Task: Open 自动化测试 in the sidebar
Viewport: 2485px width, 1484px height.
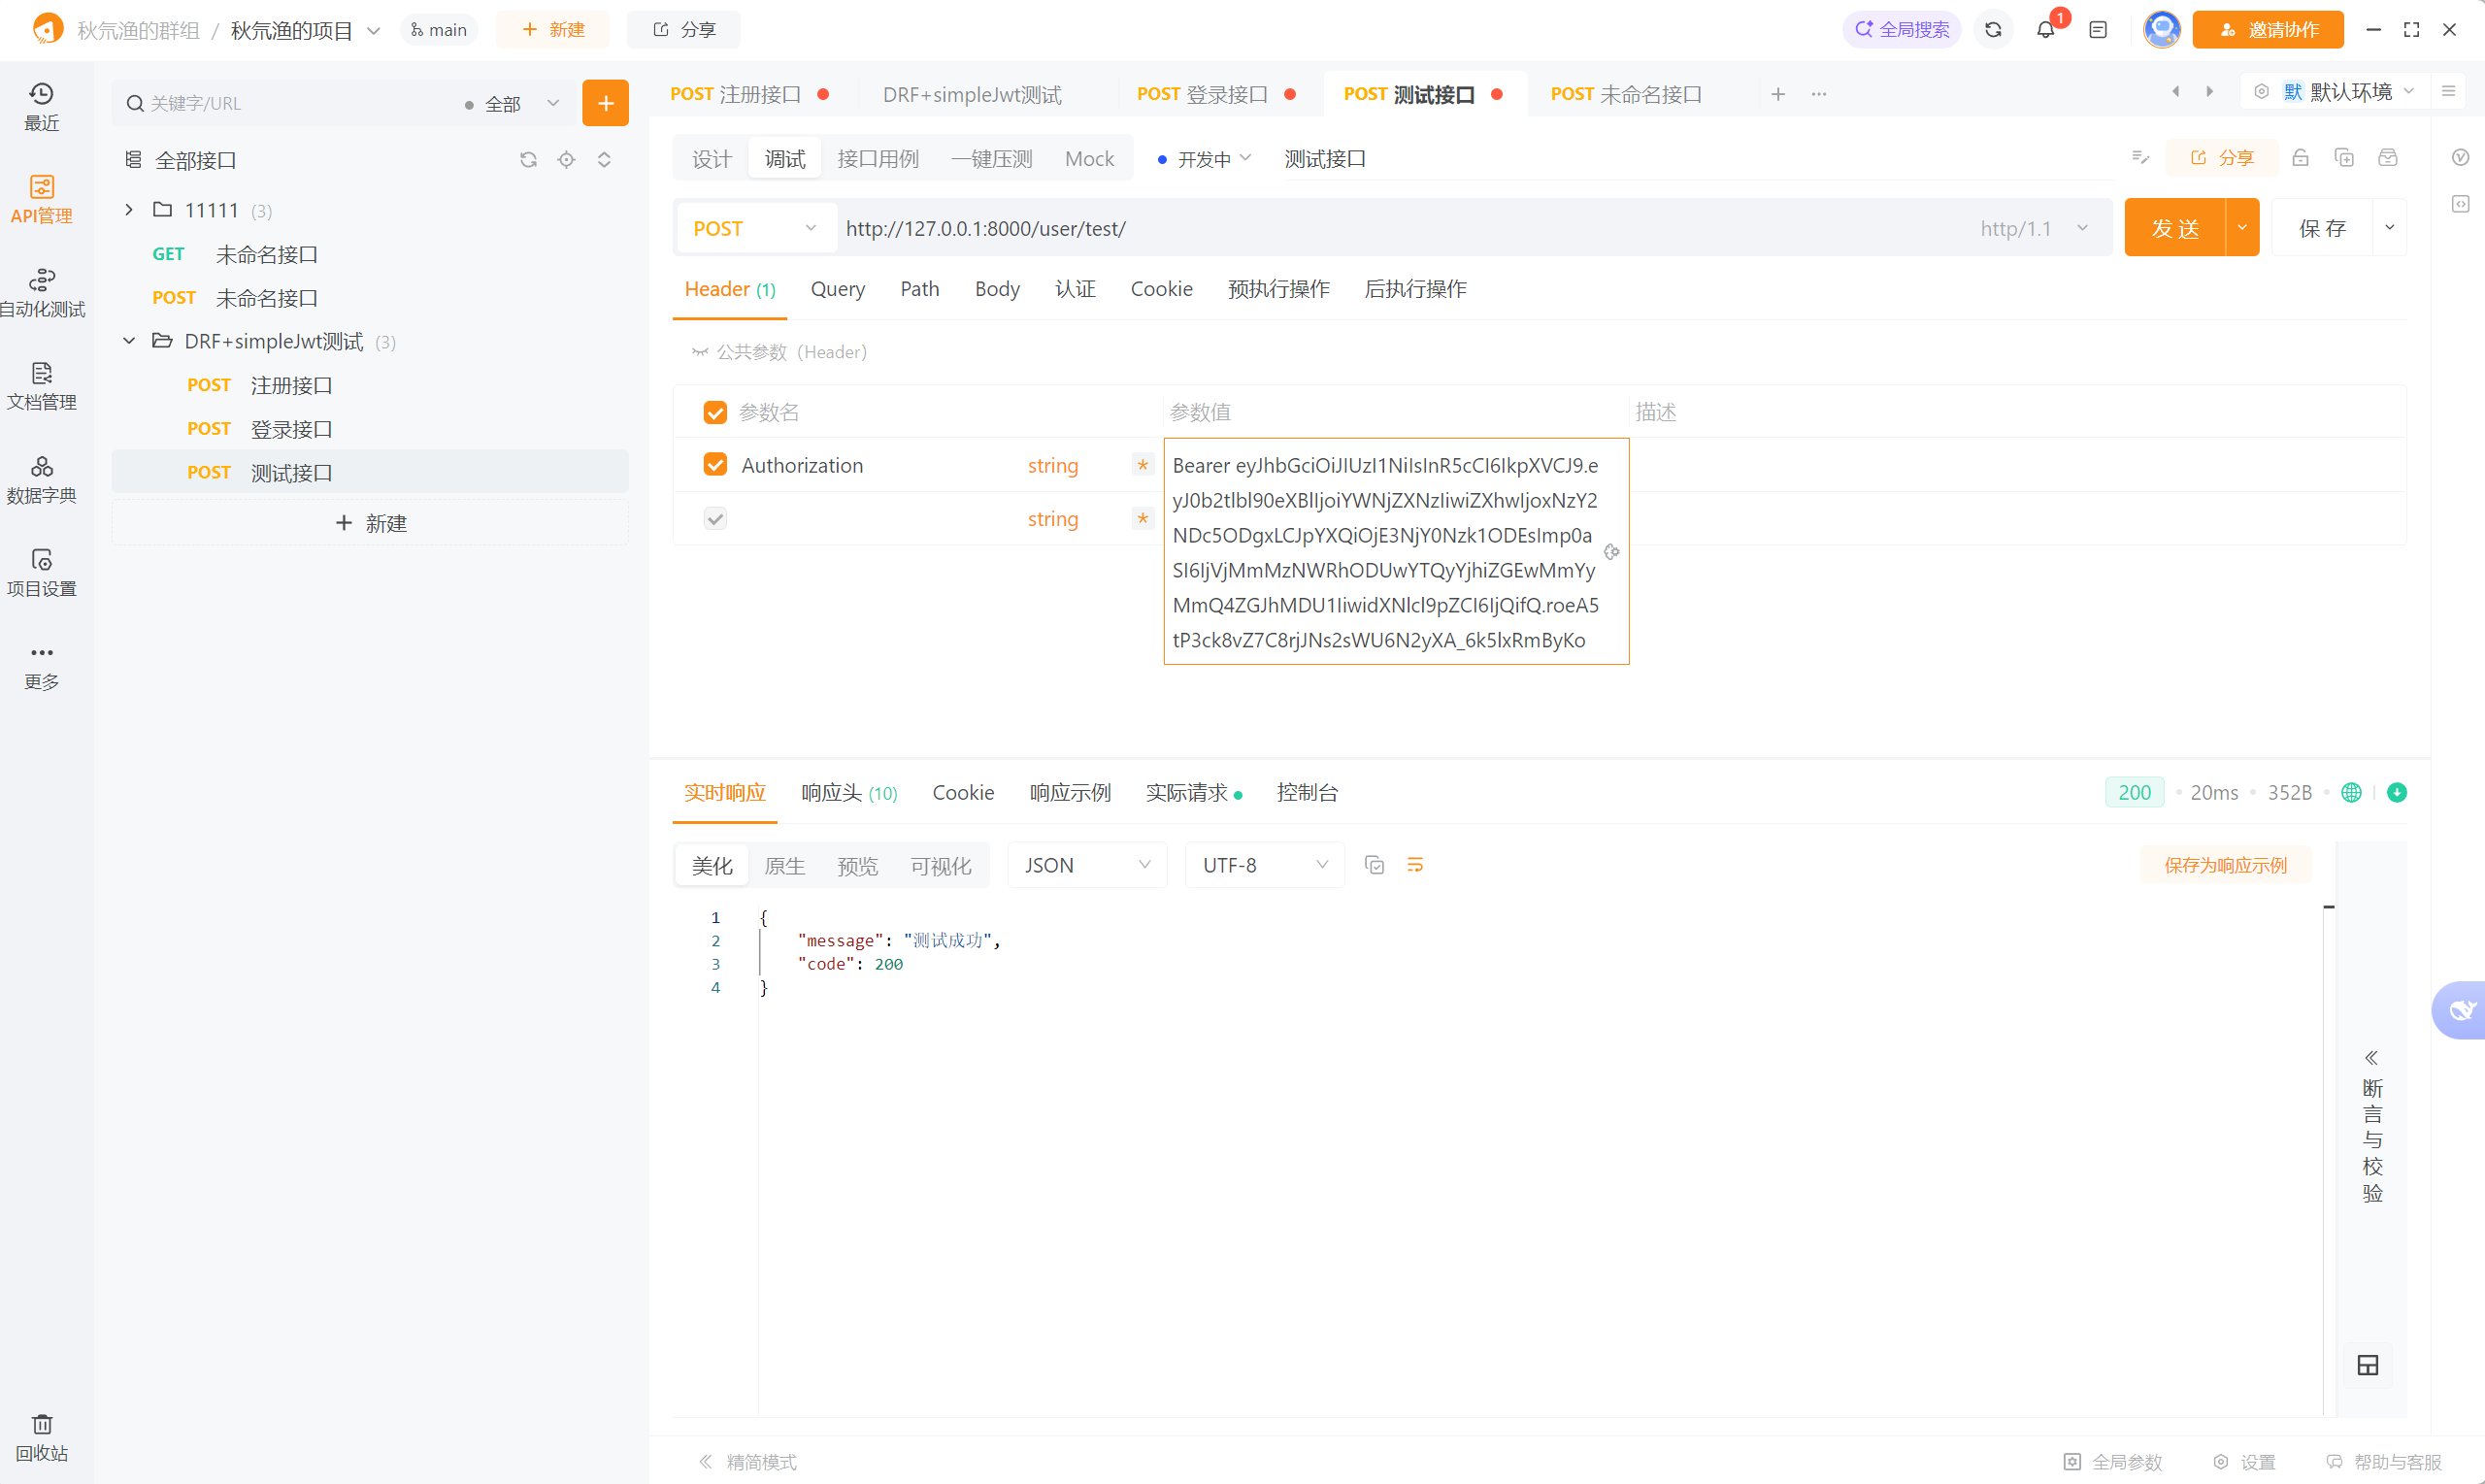Action: [x=41, y=292]
